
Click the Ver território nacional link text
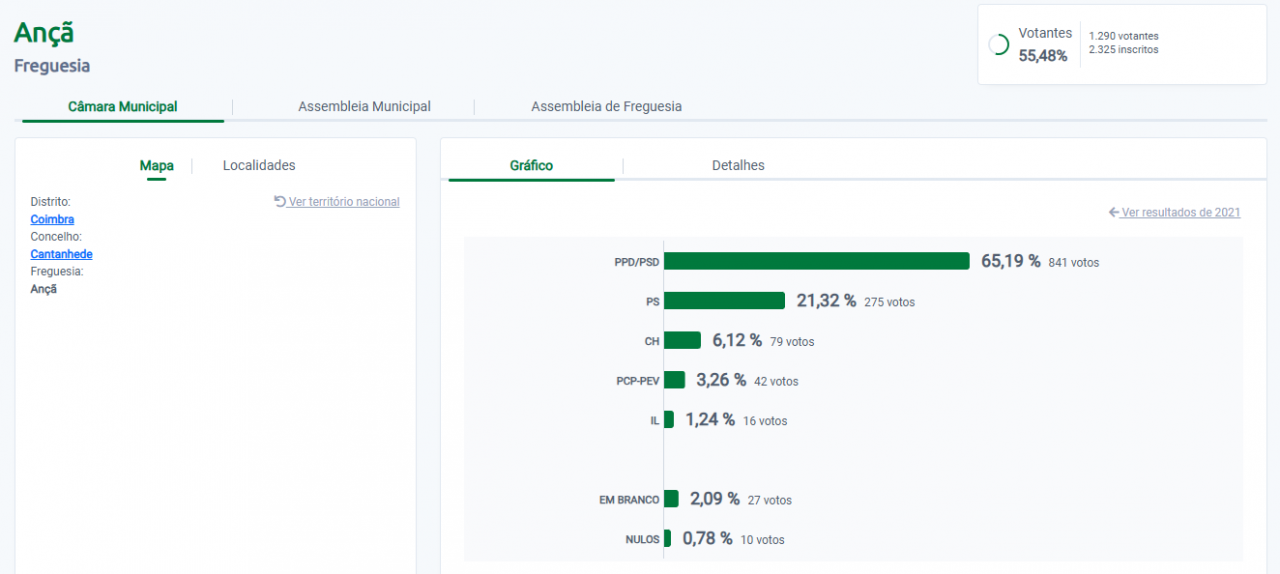tap(344, 202)
